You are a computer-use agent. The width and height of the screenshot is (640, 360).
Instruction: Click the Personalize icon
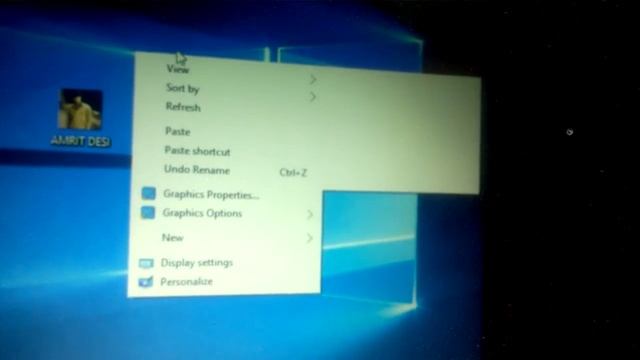coord(145,282)
